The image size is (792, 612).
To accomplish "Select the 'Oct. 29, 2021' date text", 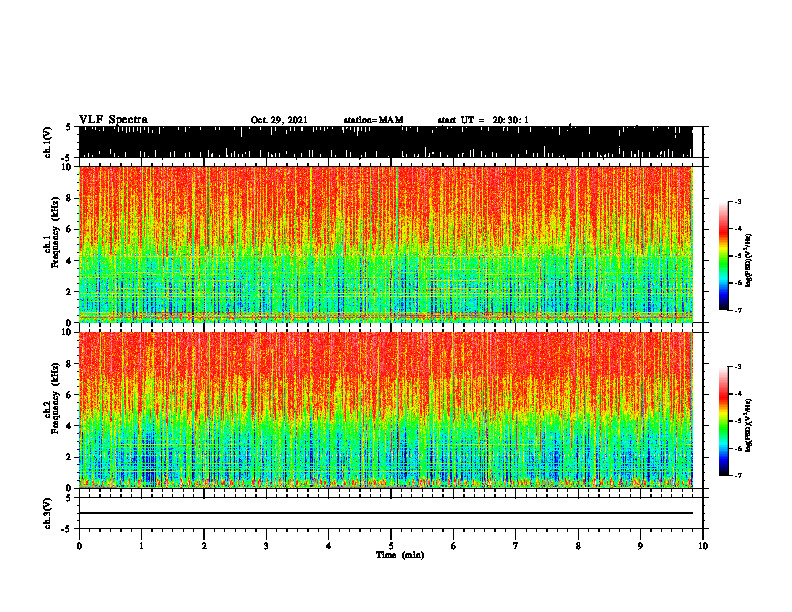I will [279, 120].
